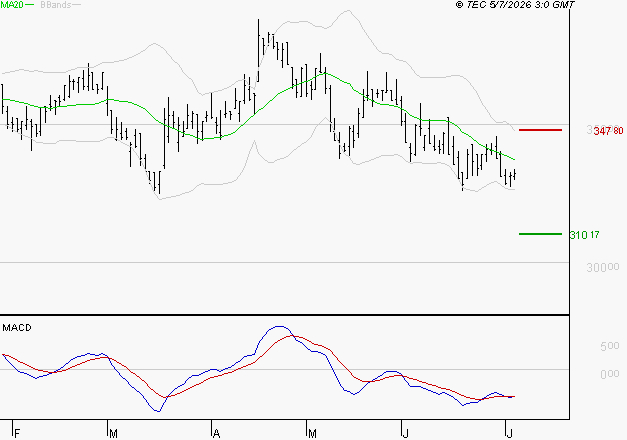The image size is (627, 440).
Task: Click the last J month marker
Action: pyautogui.click(x=509, y=434)
